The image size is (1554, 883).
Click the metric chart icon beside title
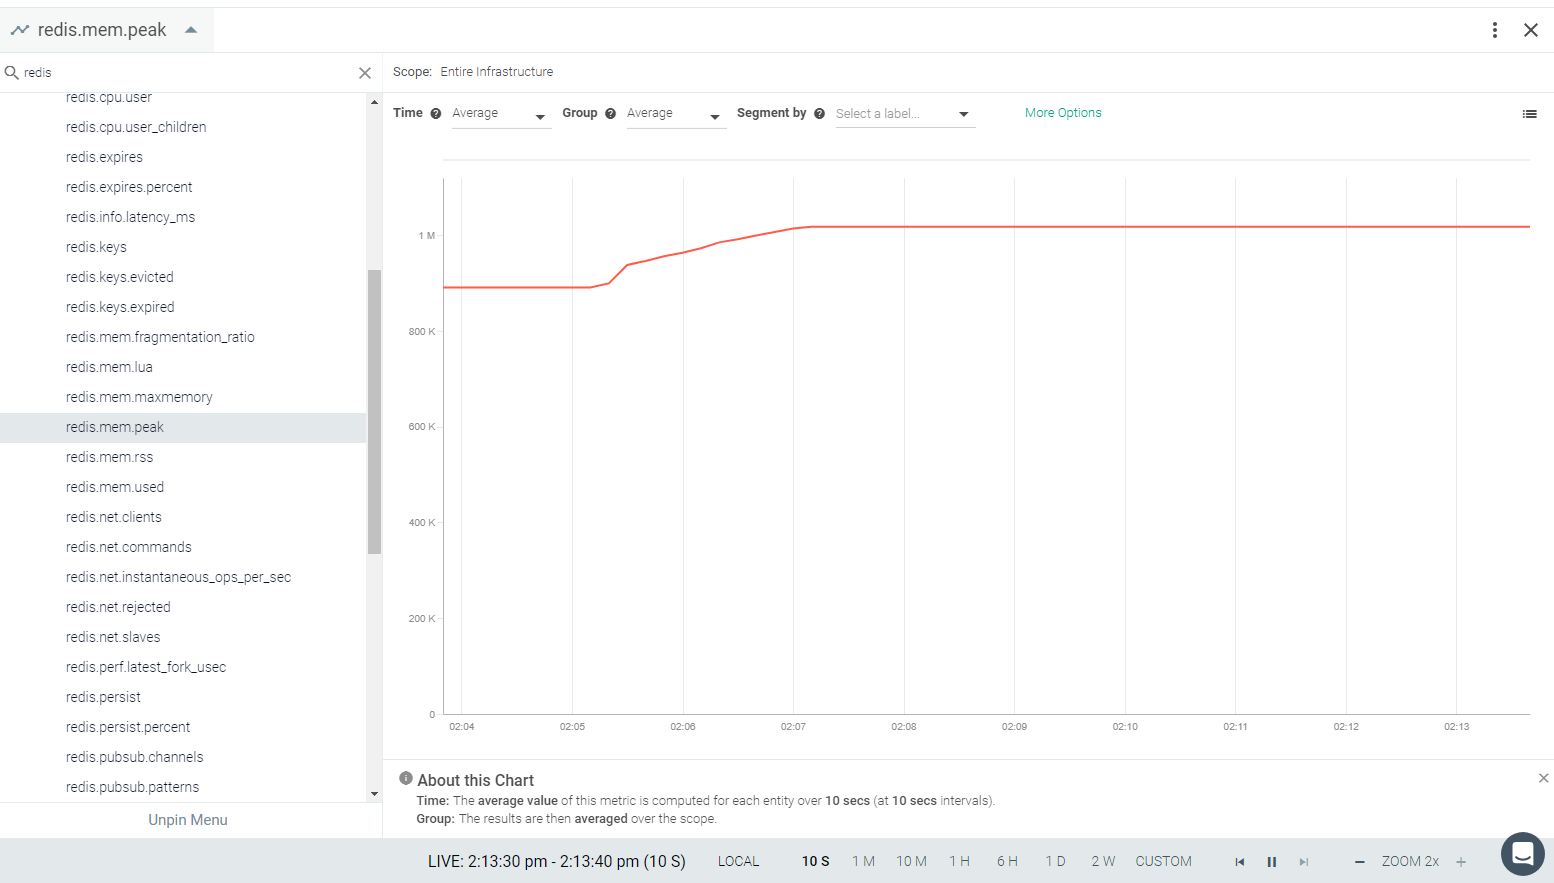pyautogui.click(x=20, y=30)
